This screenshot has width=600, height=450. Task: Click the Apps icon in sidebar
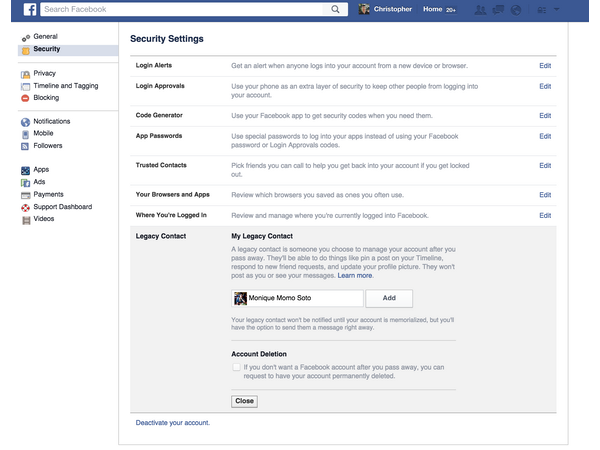[x=25, y=170]
